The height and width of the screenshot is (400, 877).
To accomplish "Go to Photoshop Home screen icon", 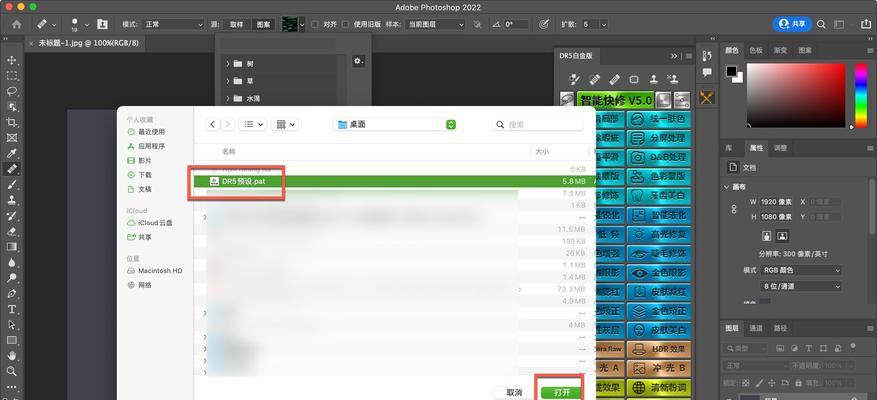I will (17, 25).
